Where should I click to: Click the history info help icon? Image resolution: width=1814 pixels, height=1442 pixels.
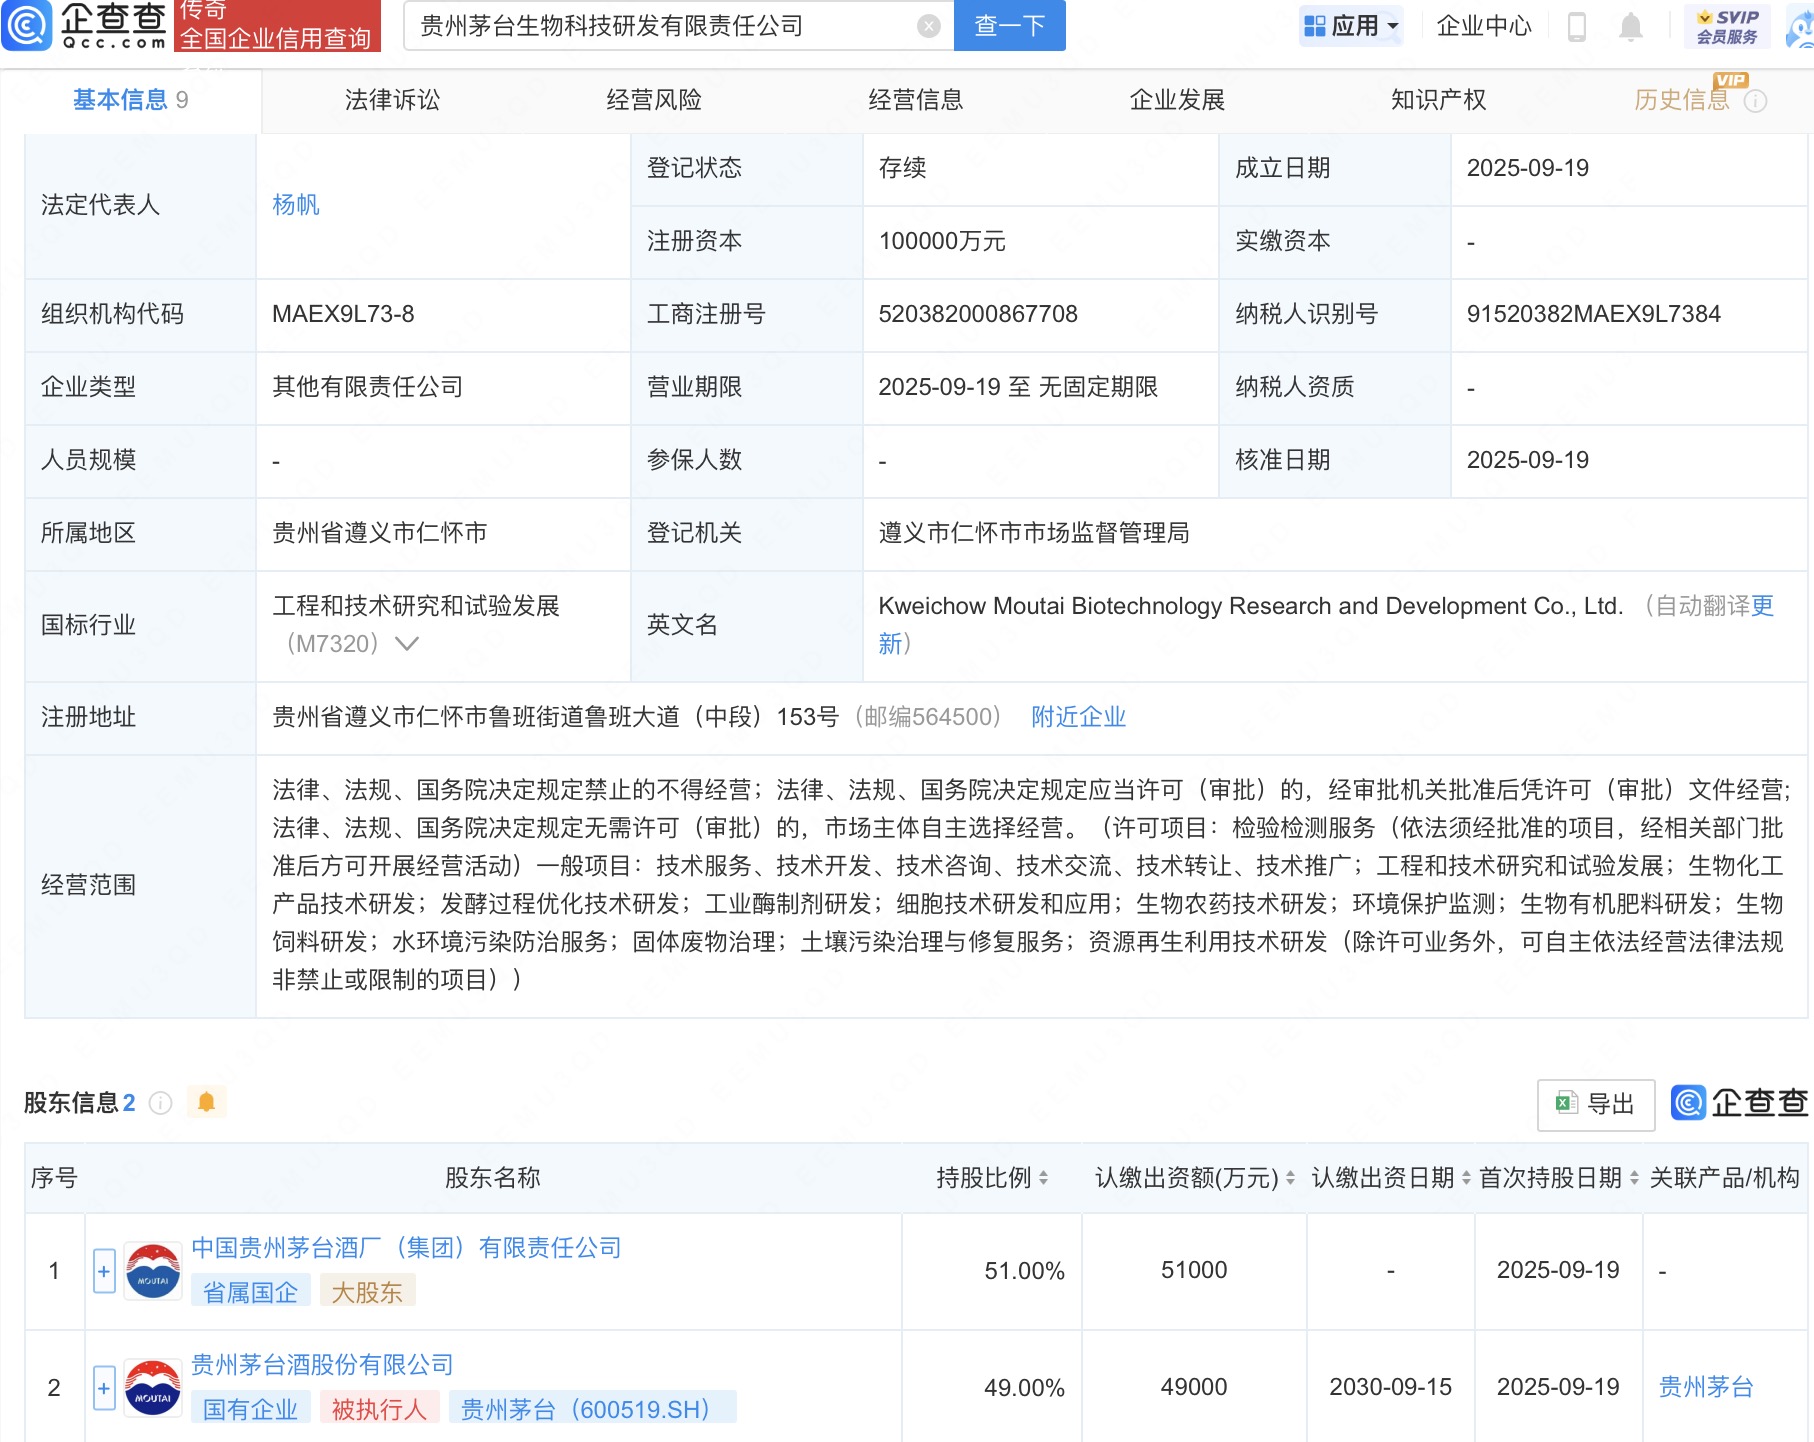coord(1756,101)
